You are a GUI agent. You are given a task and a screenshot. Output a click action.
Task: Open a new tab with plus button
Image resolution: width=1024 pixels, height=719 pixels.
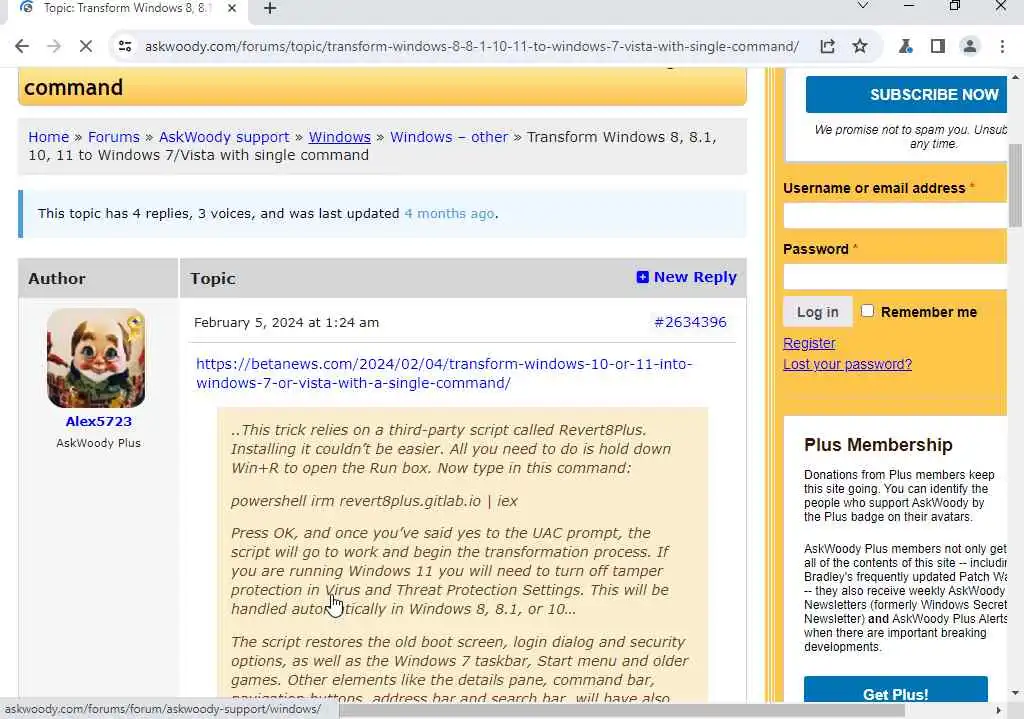270,8
